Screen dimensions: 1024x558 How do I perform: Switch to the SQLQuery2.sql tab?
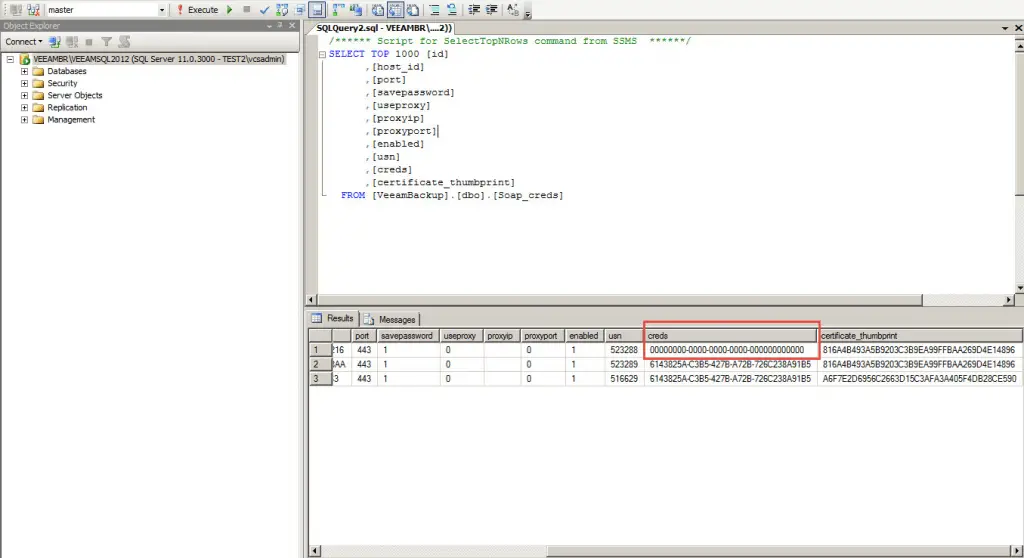(383, 28)
